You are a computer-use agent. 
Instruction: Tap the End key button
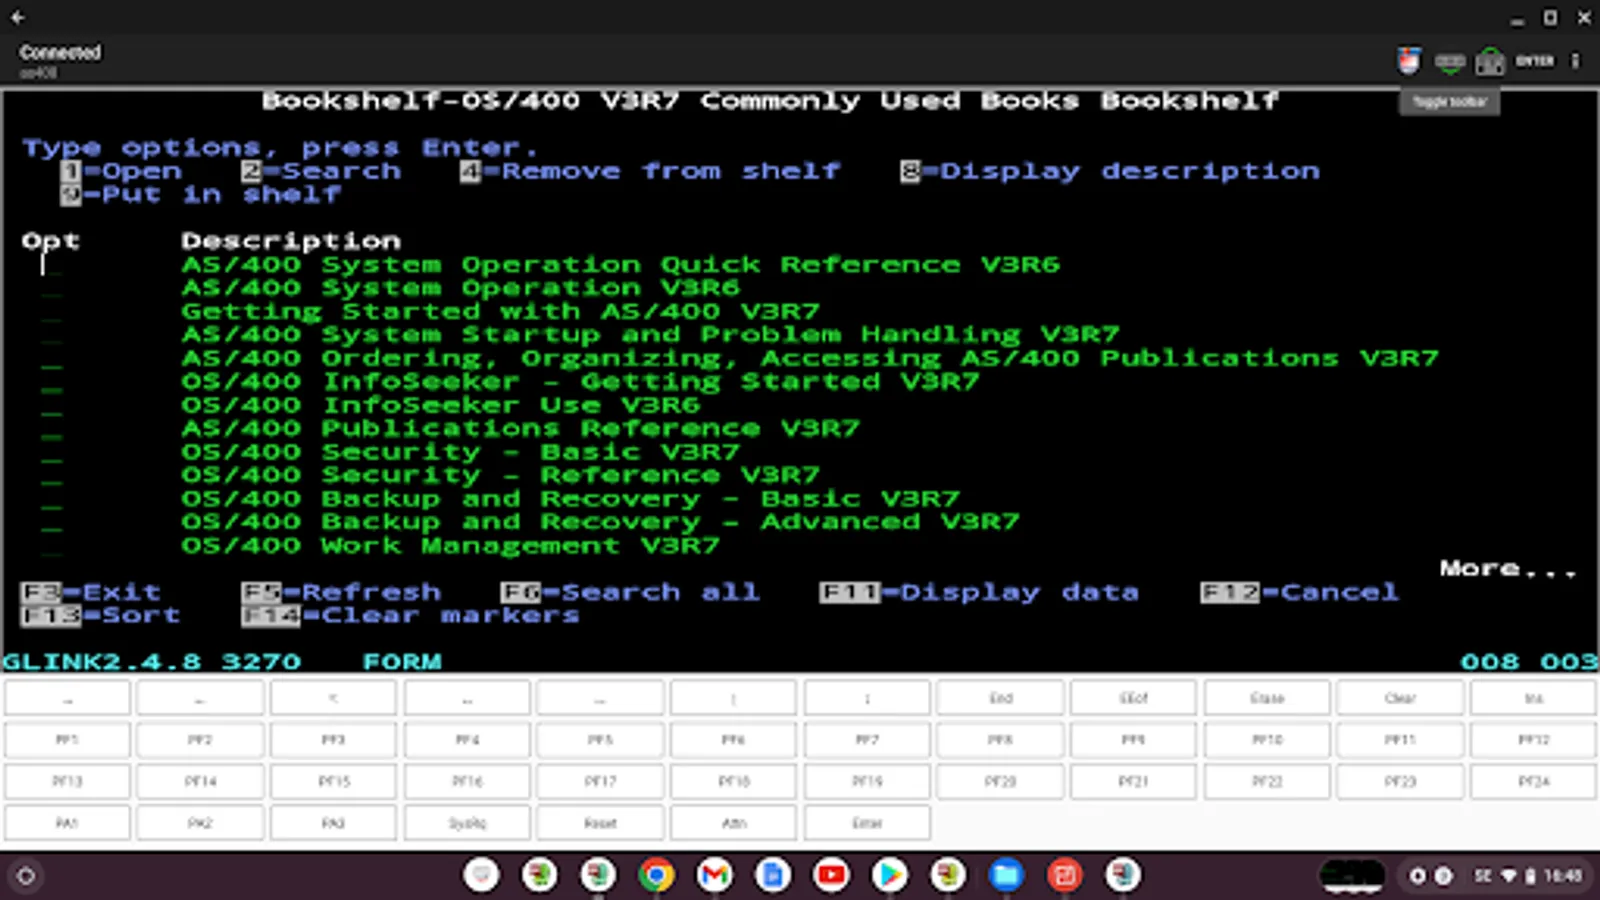tap(1000, 698)
